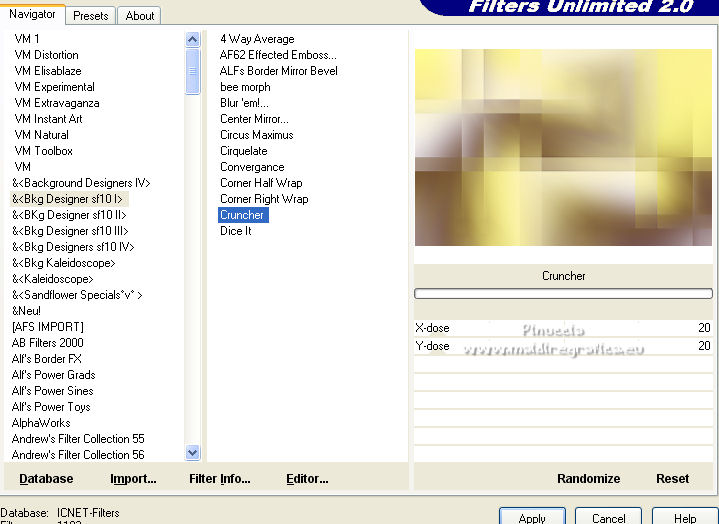This screenshot has width=719, height=524.
Task: Choose Convergance filter
Action: pos(252,167)
